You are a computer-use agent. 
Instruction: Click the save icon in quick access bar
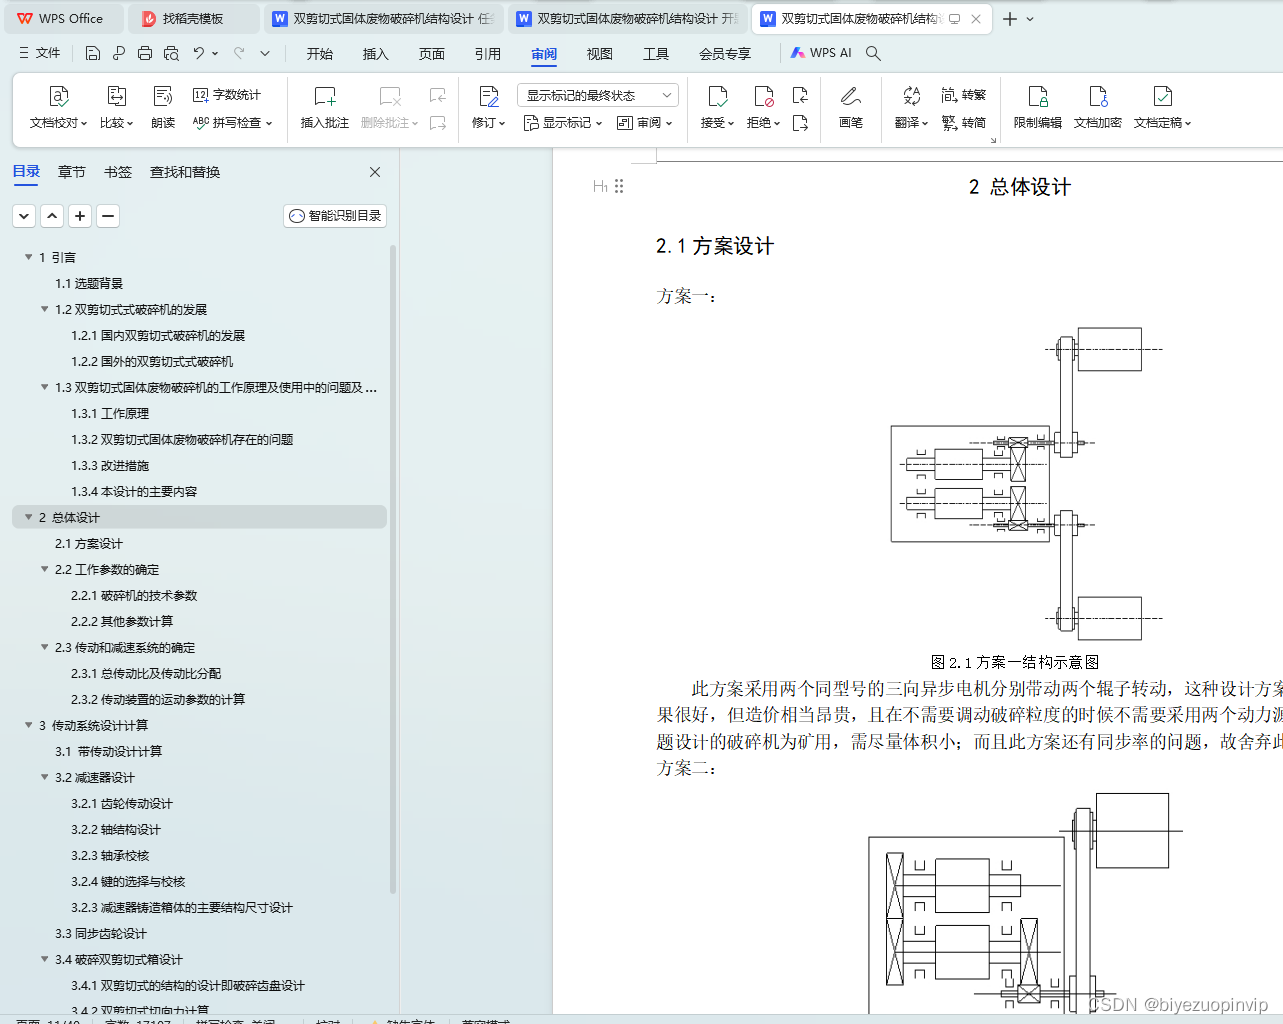pos(93,53)
